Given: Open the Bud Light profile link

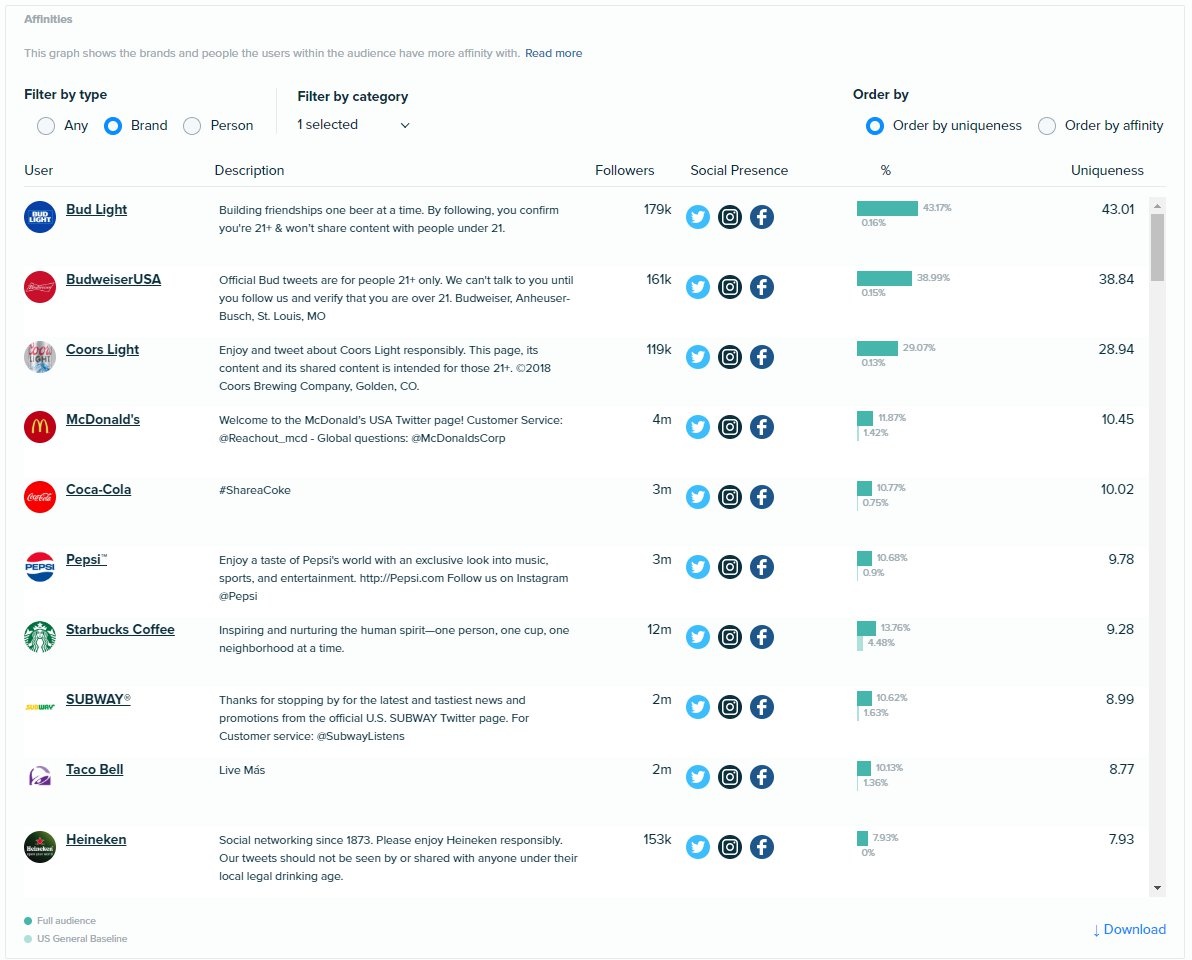Looking at the screenshot, I should click(97, 209).
